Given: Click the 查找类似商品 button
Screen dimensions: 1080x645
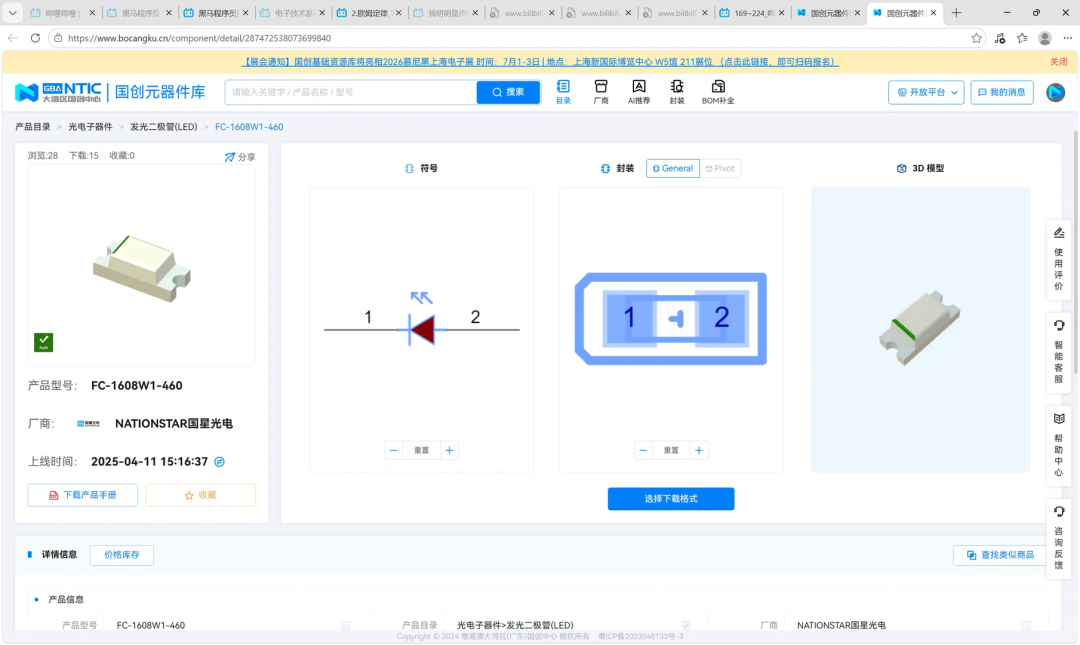Looking at the screenshot, I should 1001,555.
